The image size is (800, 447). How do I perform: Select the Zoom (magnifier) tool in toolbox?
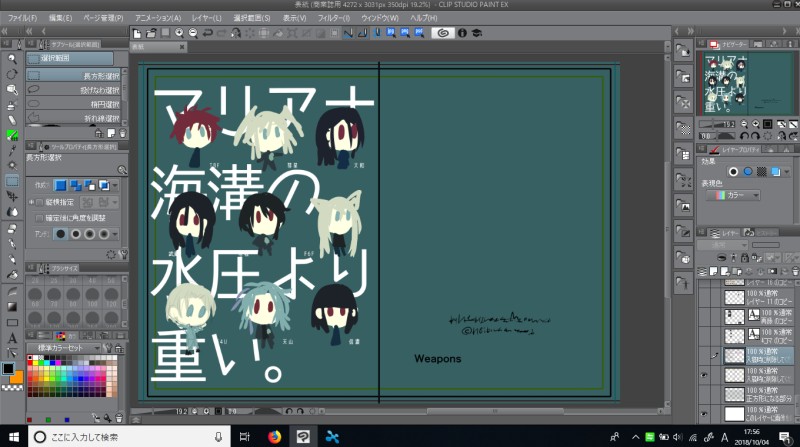[x=12, y=59]
